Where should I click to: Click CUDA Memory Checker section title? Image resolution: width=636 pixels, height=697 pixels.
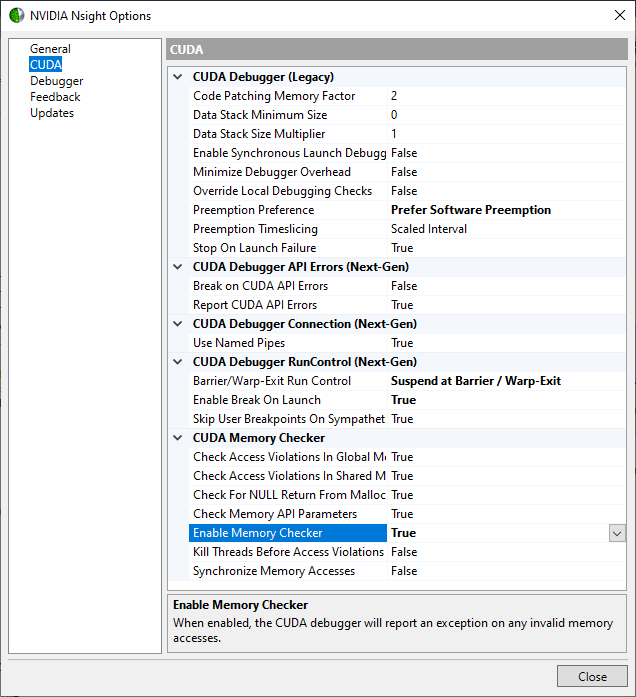pyautogui.click(x=259, y=438)
